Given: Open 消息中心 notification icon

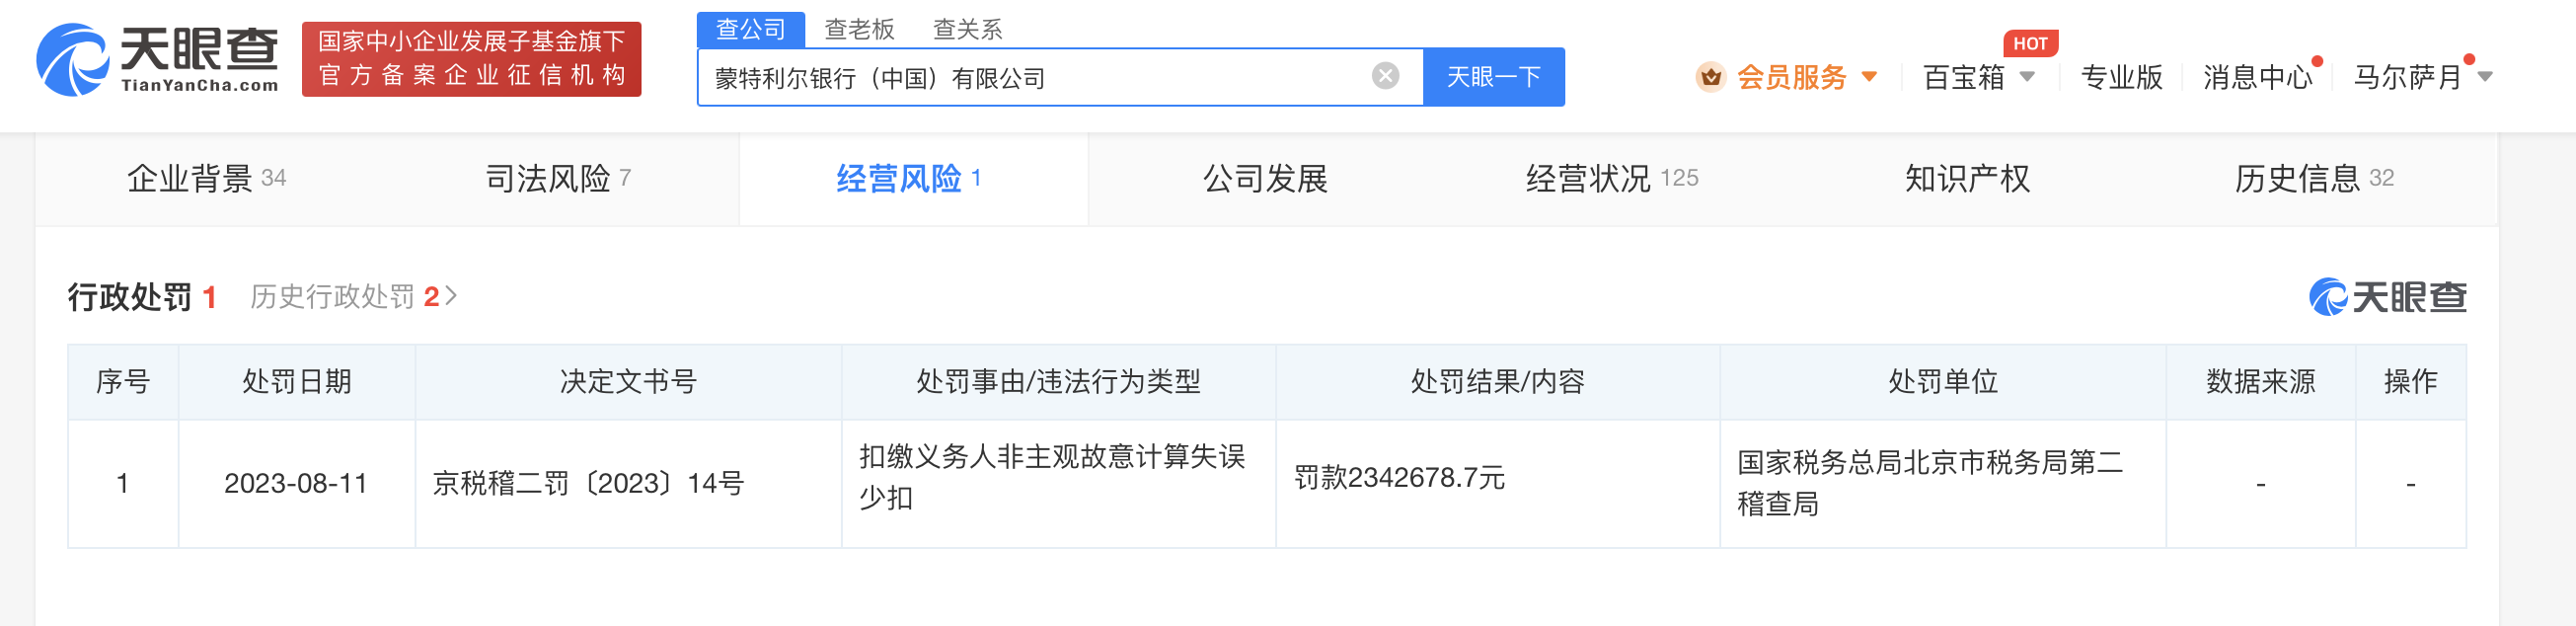Looking at the screenshot, I should click(x=2257, y=77).
